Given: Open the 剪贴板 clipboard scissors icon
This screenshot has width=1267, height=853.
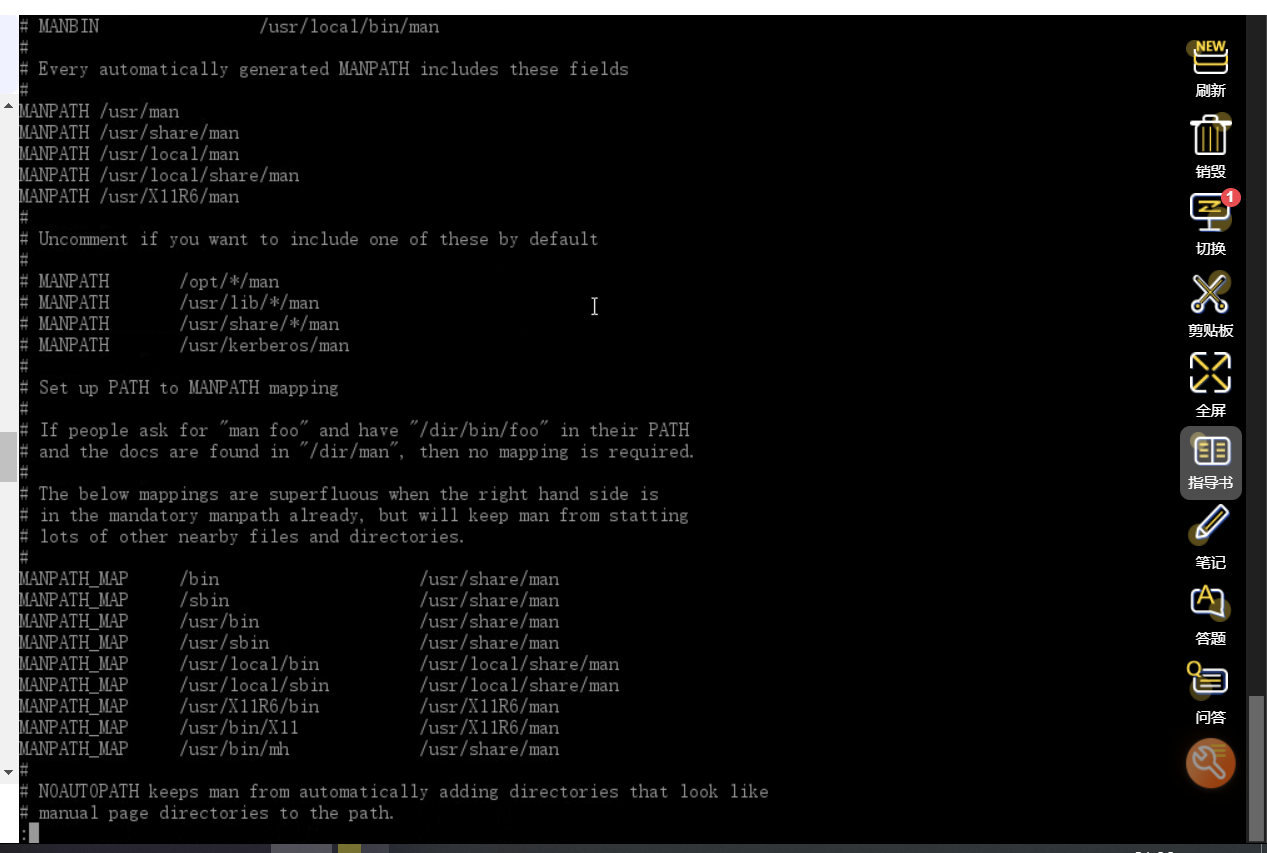Looking at the screenshot, I should tap(1210, 304).
